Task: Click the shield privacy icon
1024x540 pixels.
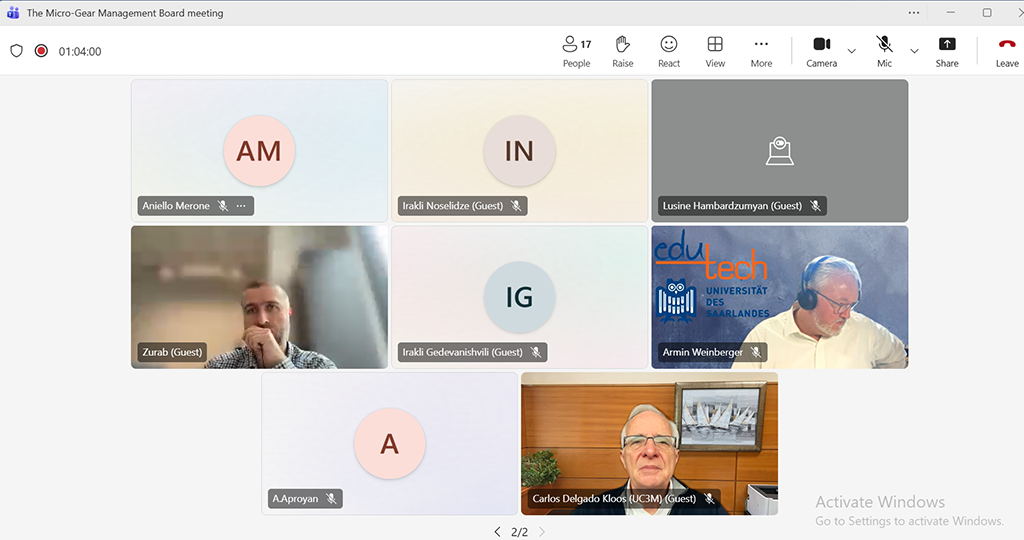Action: 16,51
